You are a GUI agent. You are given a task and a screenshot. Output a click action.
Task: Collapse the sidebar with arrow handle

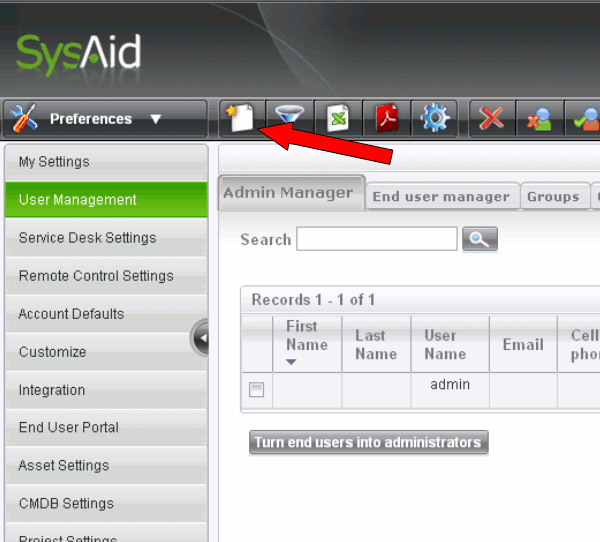[201, 339]
